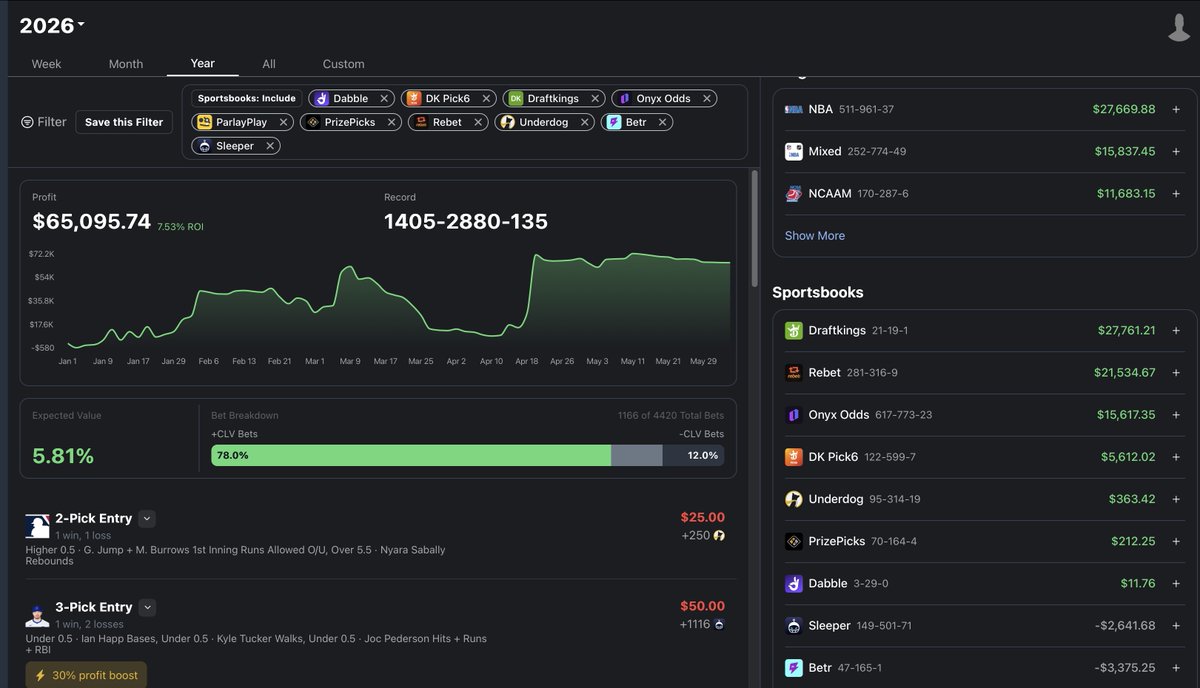Click the MLB logo on 2-Pick Entry
1200x688 pixels.
pyautogui.click(x=38, y=526)
